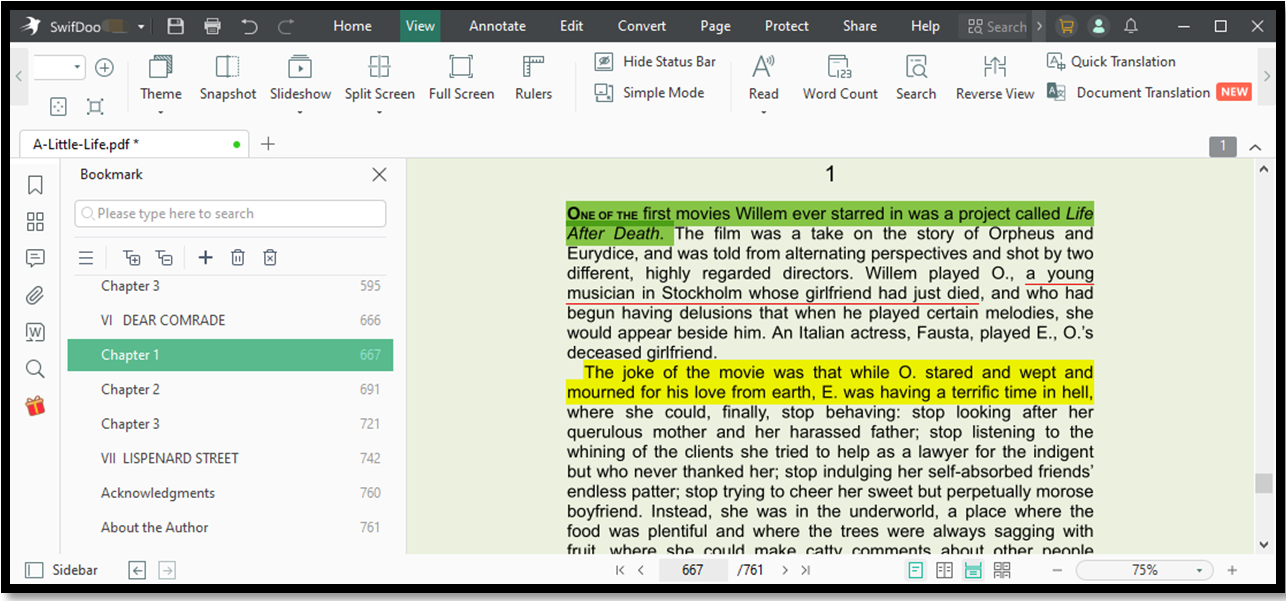Image resolution: width=1286 pixels, height=601 pixels.
Task: Enter Full Screen mode
Action: [461, 78]
